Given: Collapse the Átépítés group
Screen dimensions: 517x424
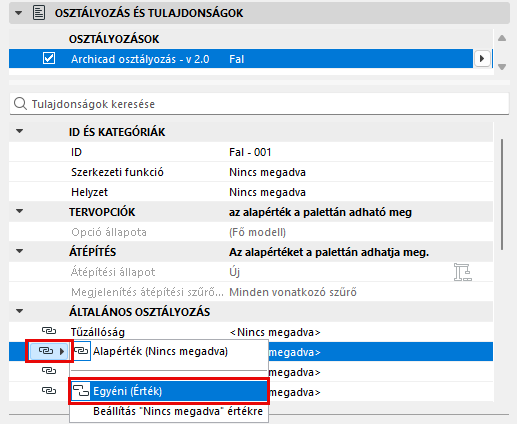Looking at the screenshot, I should tap(20, 251).
